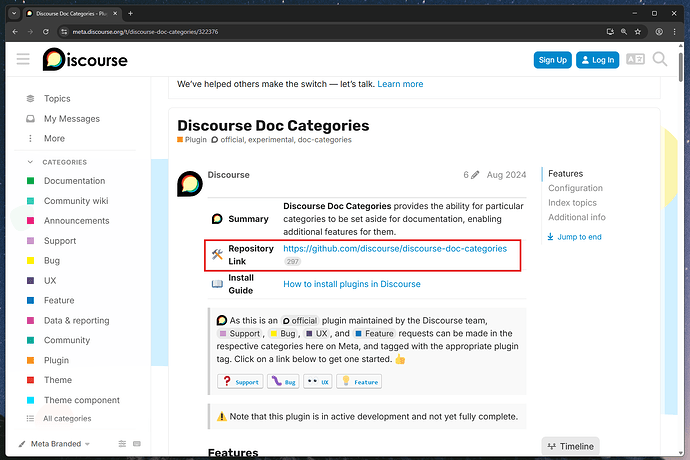
Task: Open the Timeline button
Action: [x=570, y=446]
